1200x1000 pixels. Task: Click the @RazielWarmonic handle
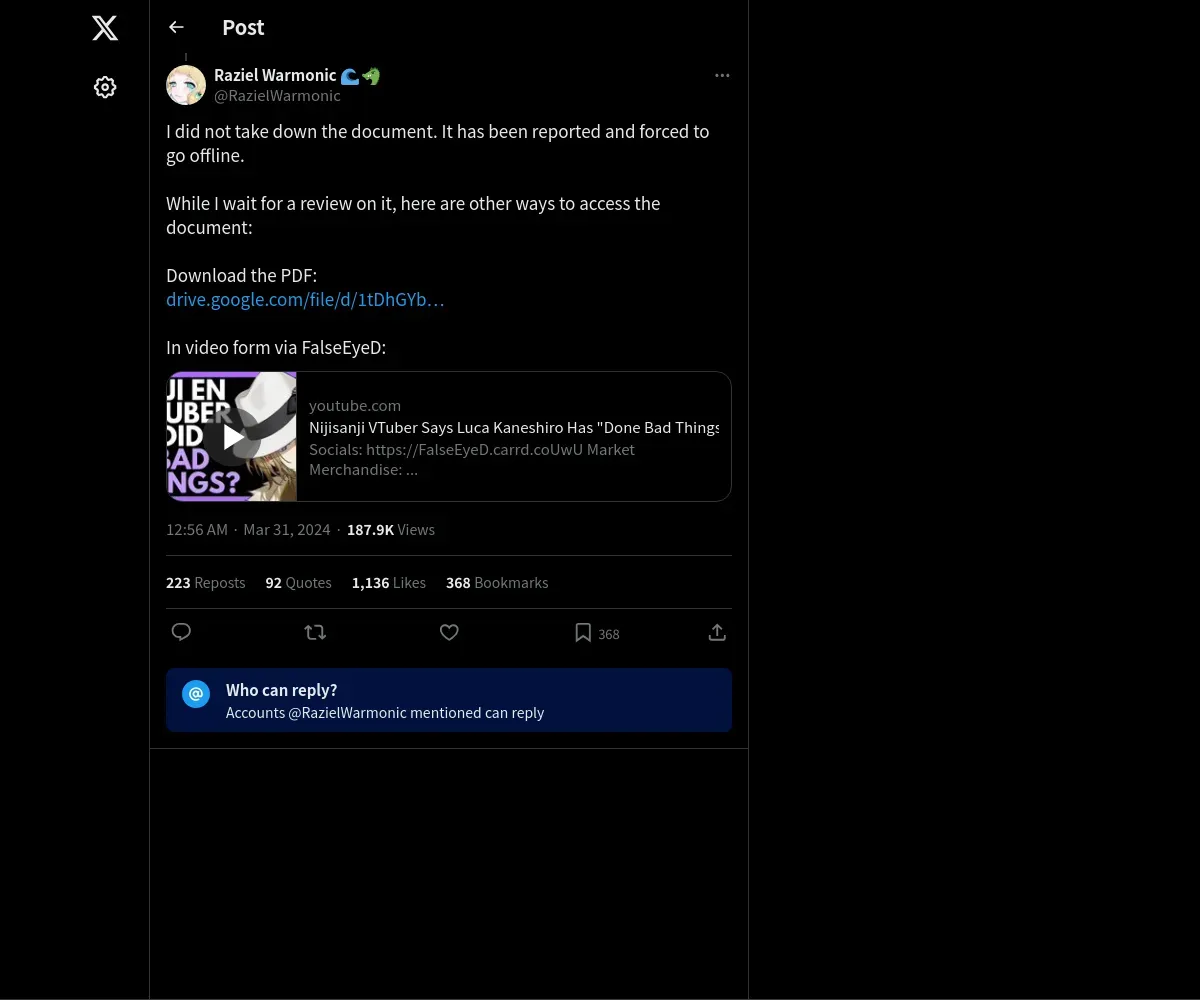[x=277, y=96]
